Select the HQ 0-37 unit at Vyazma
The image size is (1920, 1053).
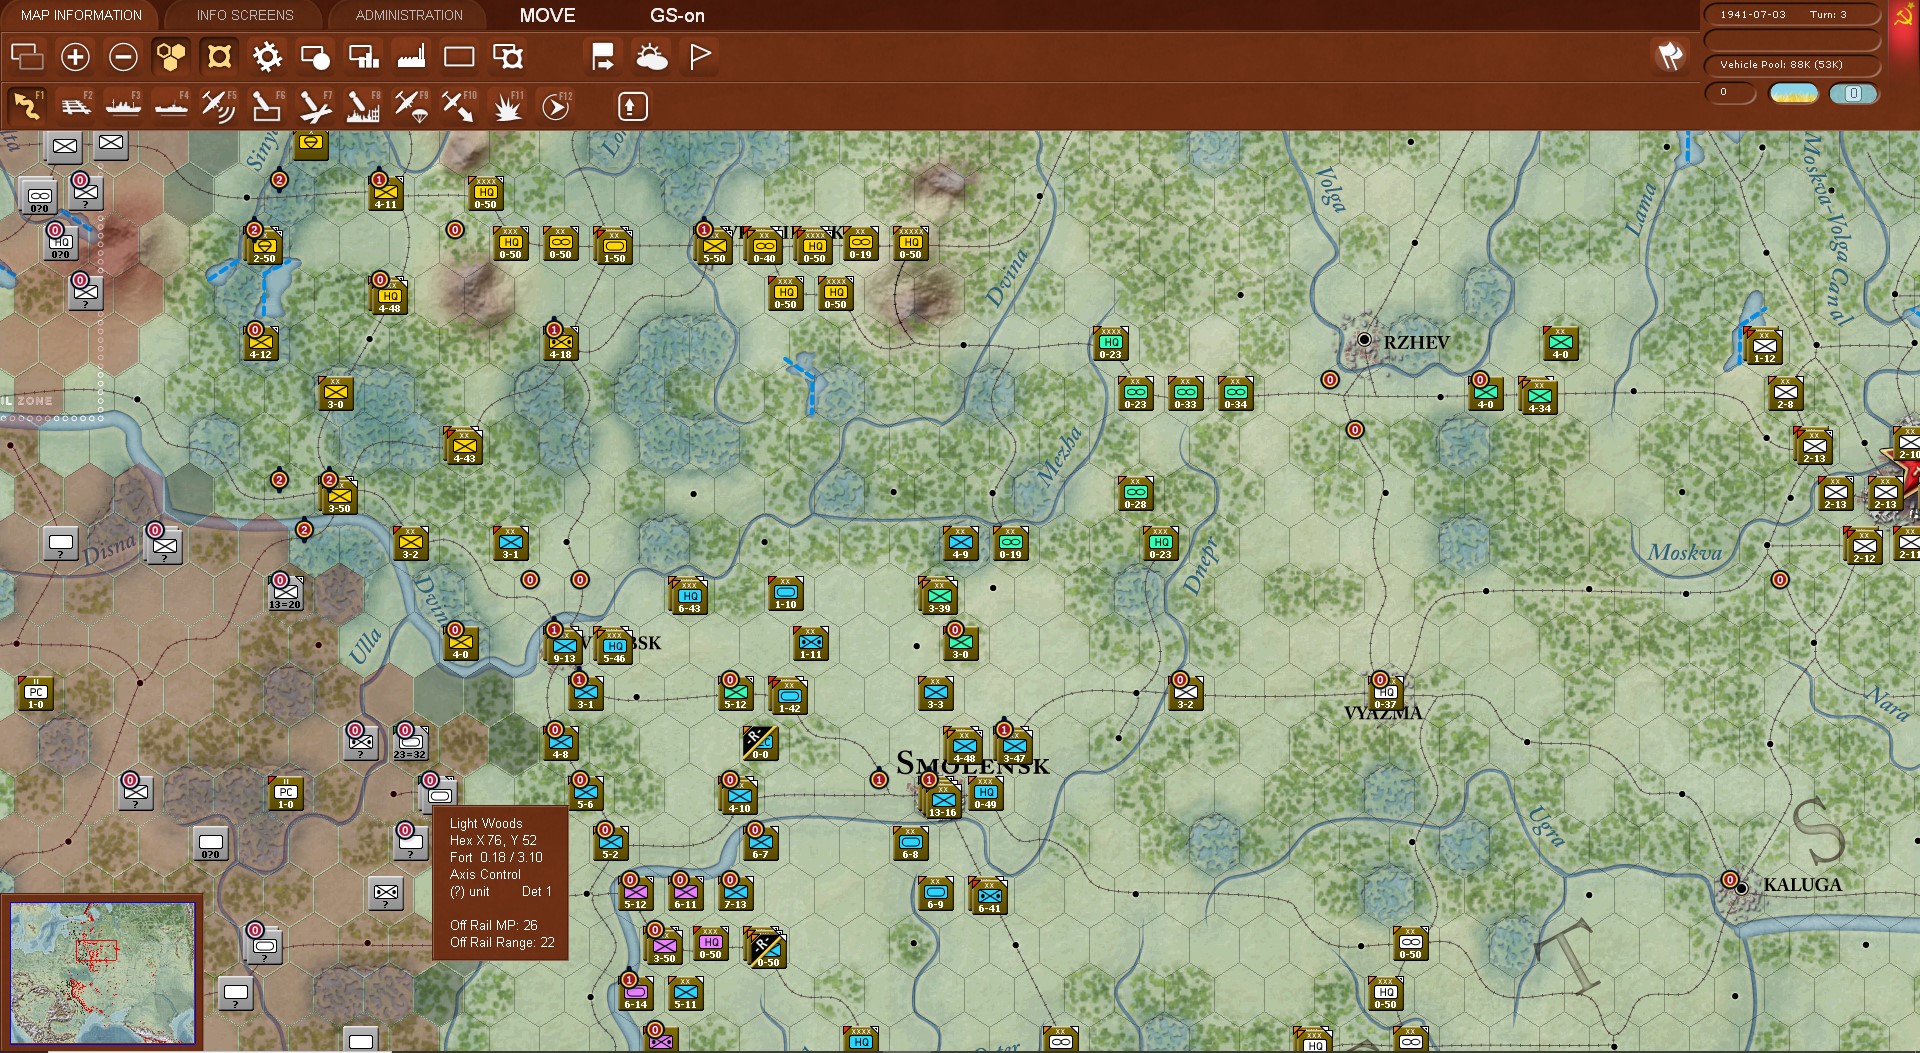pyautogui.click(x=1385, y=694)
